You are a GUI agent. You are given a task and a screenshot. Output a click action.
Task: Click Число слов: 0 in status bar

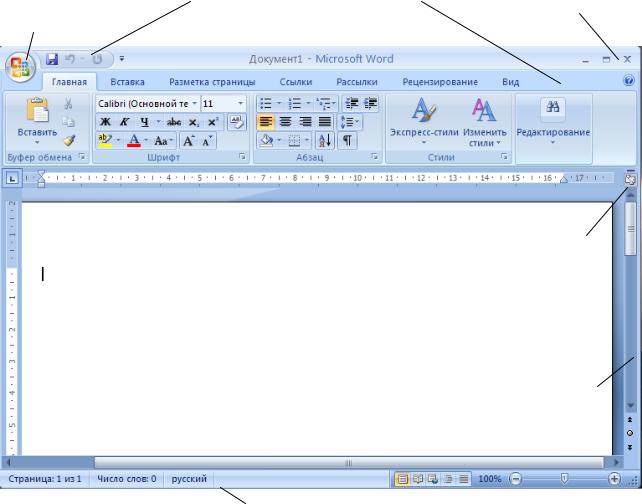pos(127,479)
